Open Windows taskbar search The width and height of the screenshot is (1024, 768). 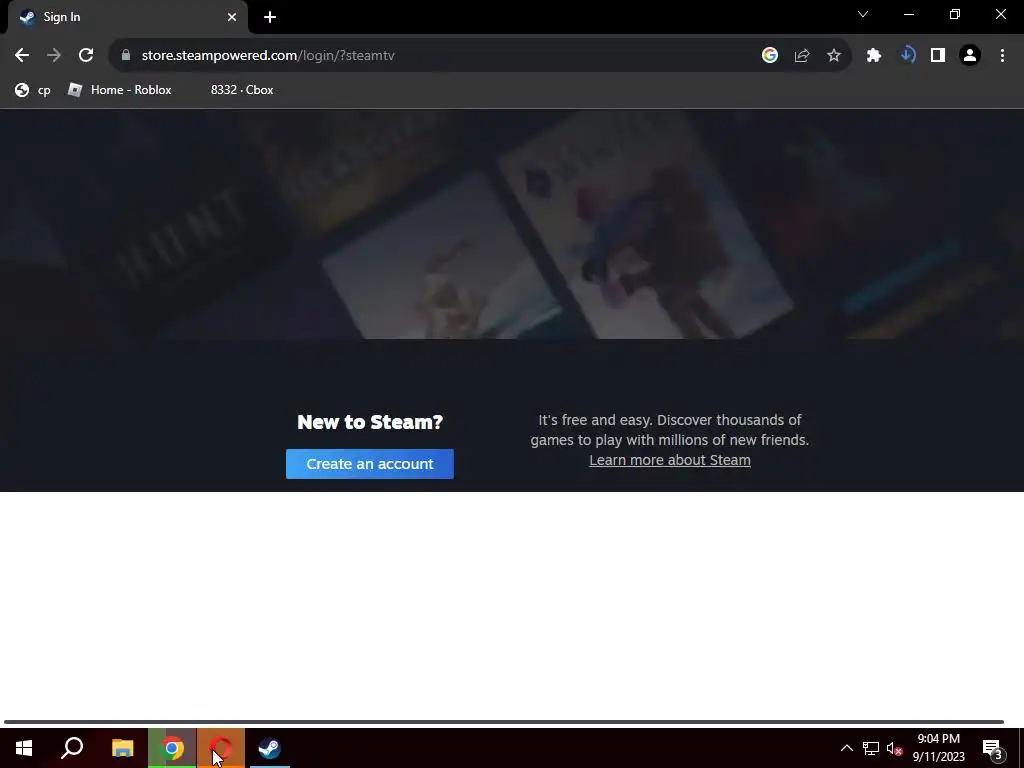(x=72, y=748)
